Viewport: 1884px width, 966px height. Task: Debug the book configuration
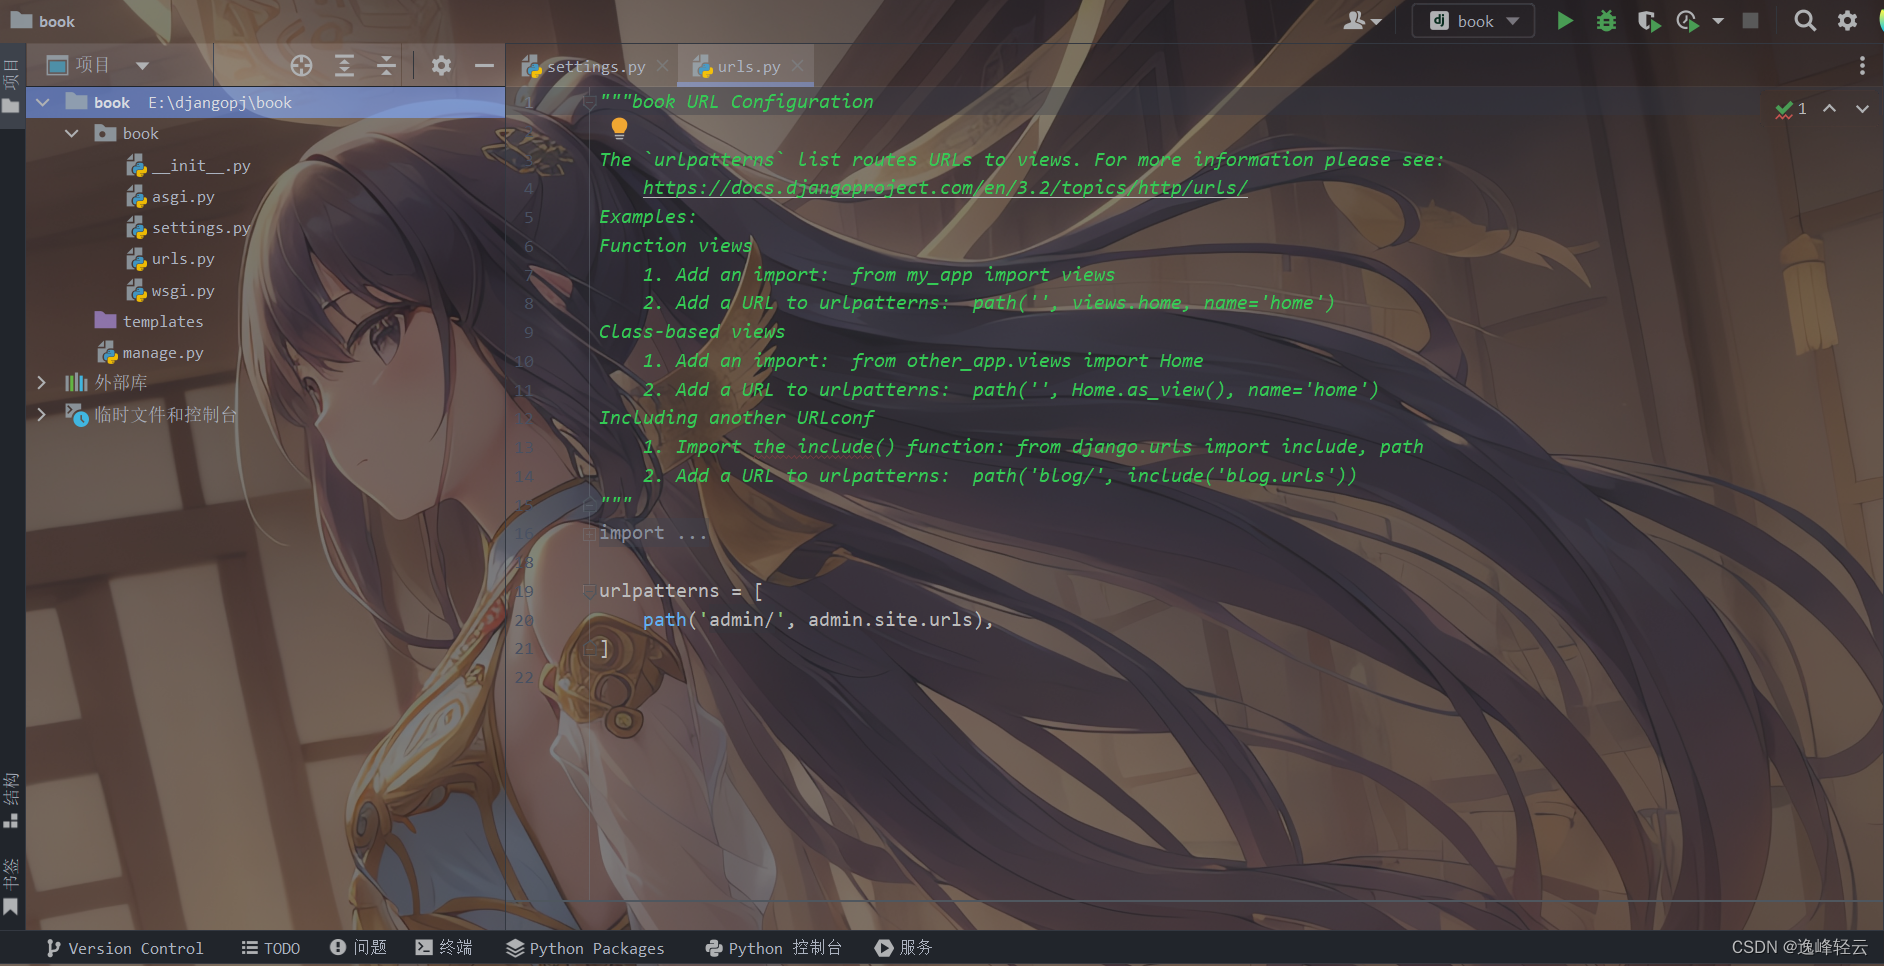1606,21
